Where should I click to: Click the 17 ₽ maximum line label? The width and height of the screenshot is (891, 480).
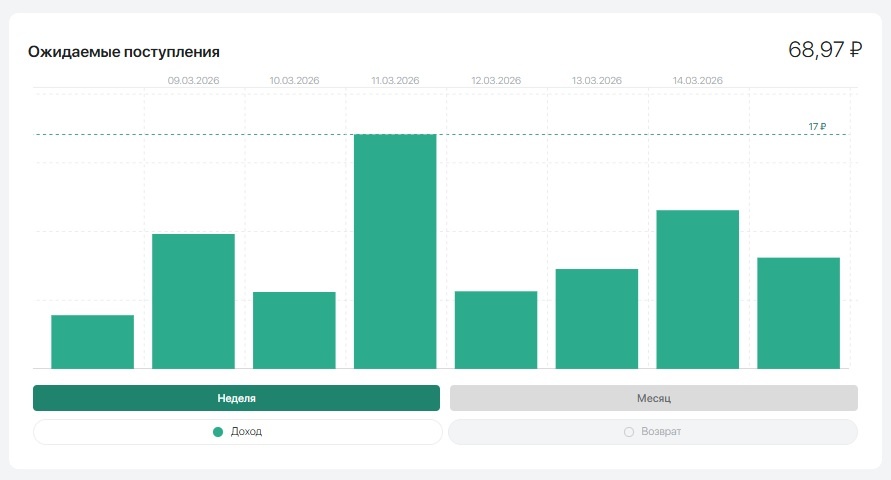(817, 127)
